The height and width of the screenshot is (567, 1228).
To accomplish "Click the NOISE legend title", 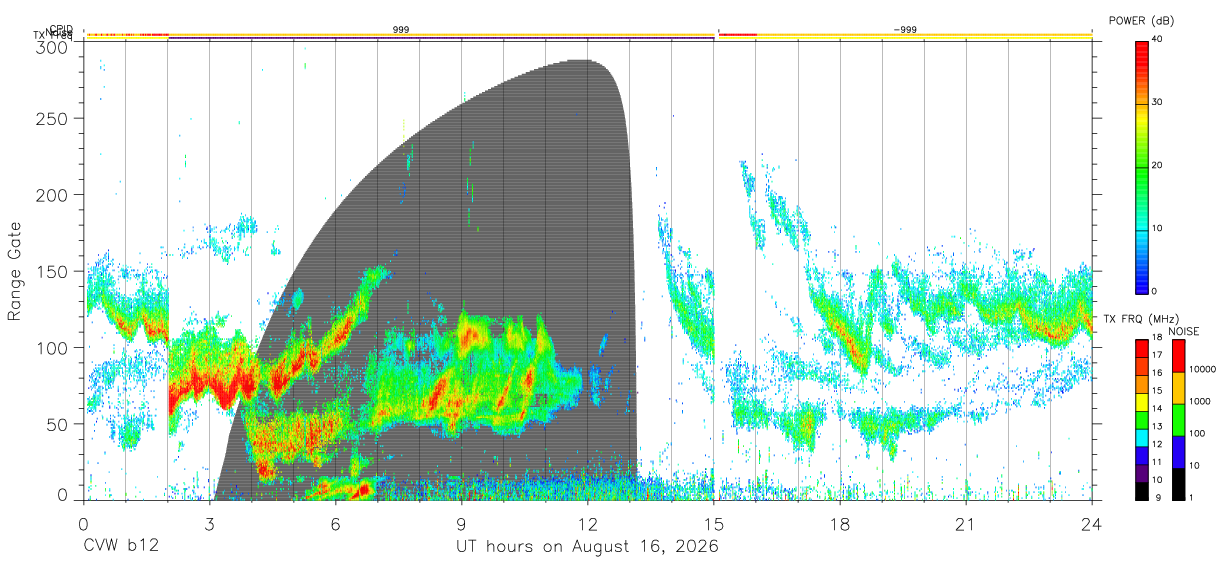I will click(1185, 331).
